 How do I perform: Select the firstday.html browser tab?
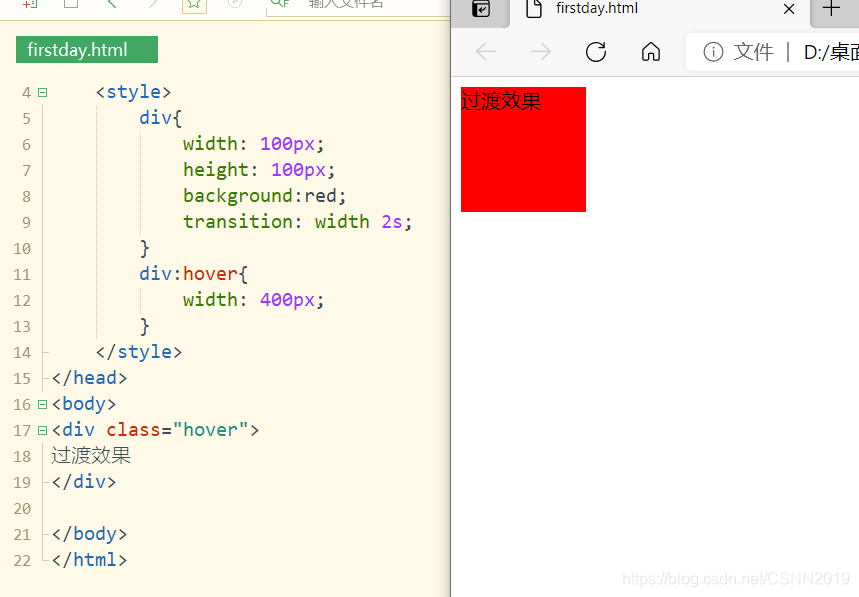[x=660, y=11]
